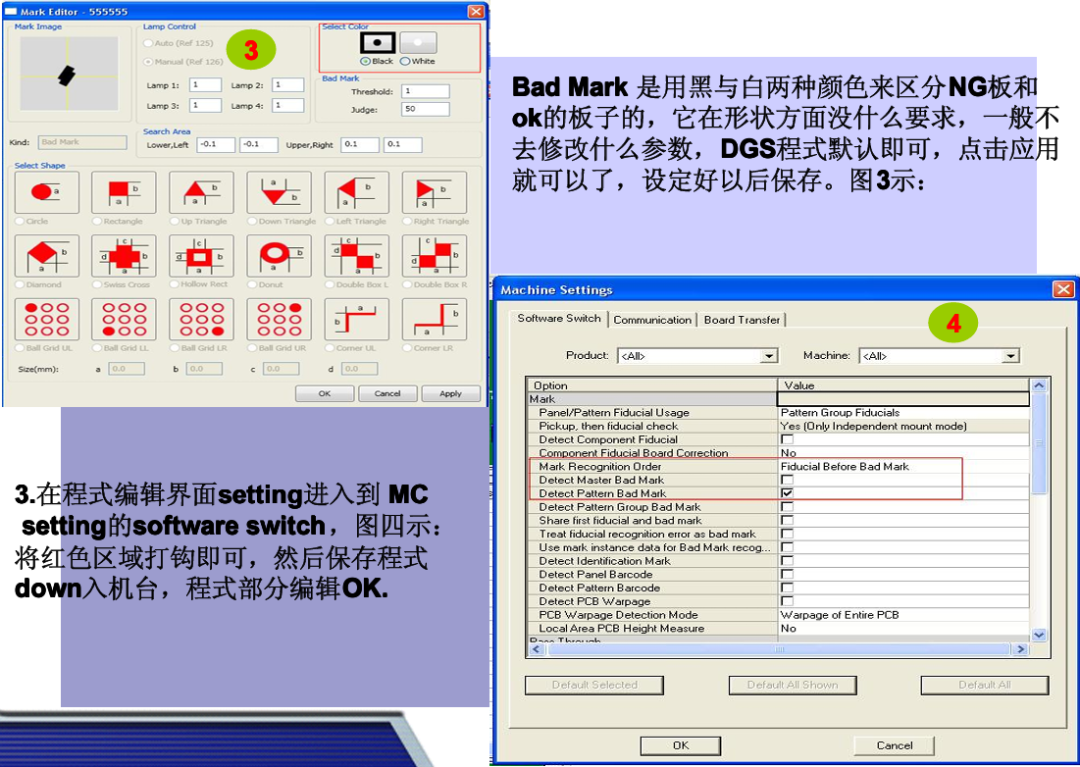Viewport: 1080px width, 767px height.
Task: Click the Pattern Group Fiducials value
Action: (x=840, y=412)
